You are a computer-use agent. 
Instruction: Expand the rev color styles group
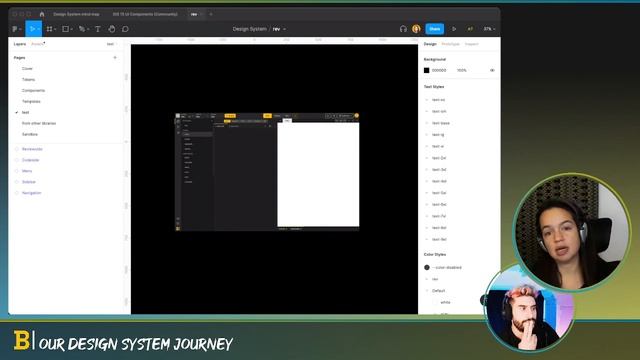coord(427,279)
